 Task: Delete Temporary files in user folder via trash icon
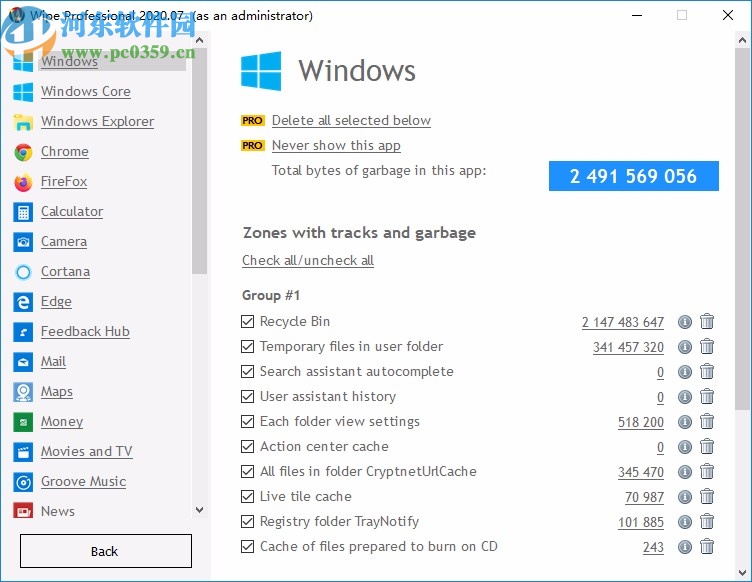(x=707, y=346)
